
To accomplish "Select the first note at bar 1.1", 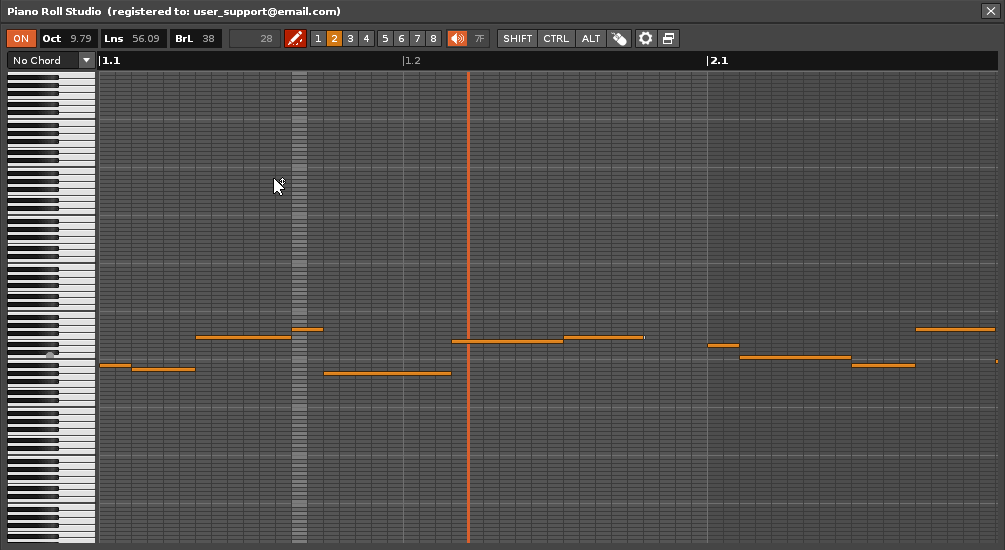I will click(x=115, y=365).
